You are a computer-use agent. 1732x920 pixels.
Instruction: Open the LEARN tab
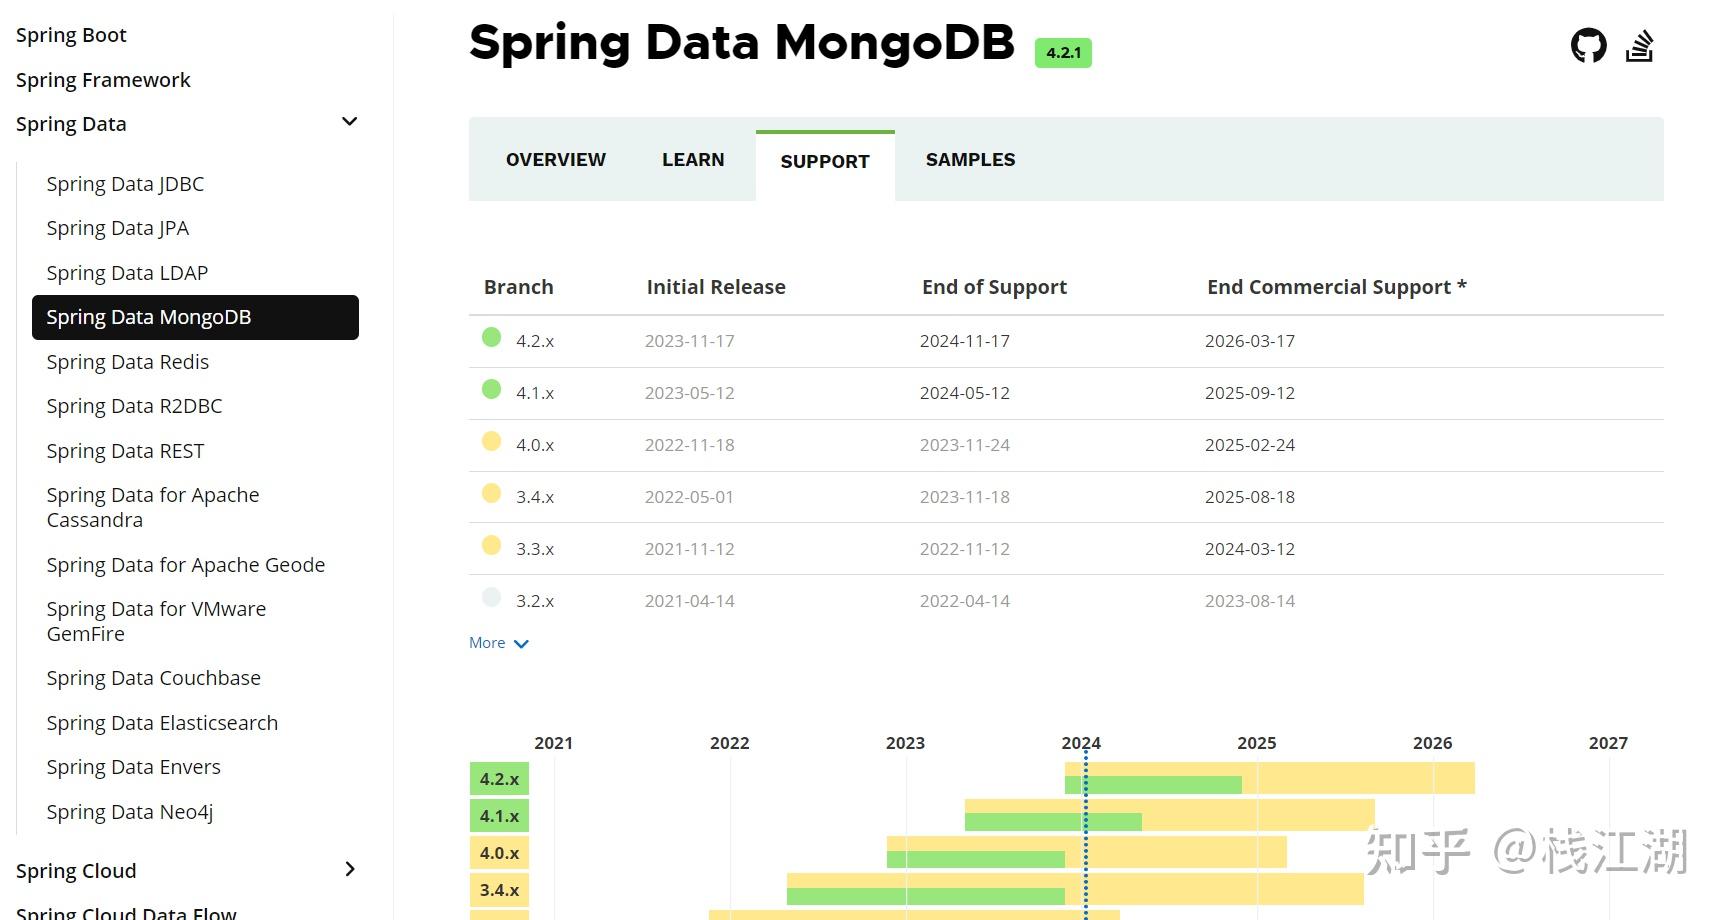pos(693,160)
